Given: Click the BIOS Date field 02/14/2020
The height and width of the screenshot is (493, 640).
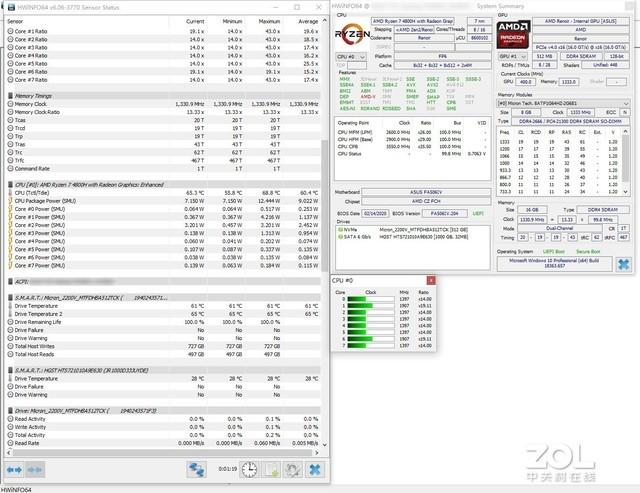Looking at the screenshot, I should point(375,213).
